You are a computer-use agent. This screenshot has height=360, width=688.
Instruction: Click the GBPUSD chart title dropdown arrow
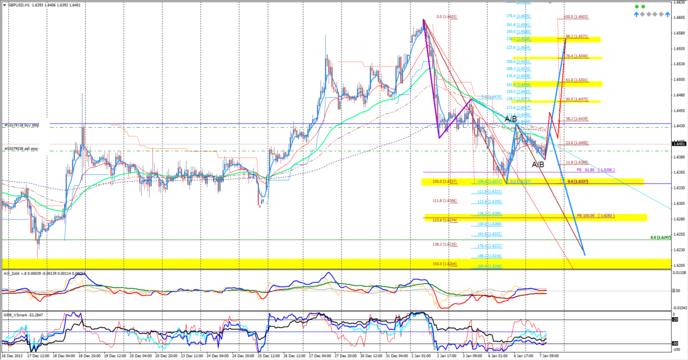click(5, 5)
